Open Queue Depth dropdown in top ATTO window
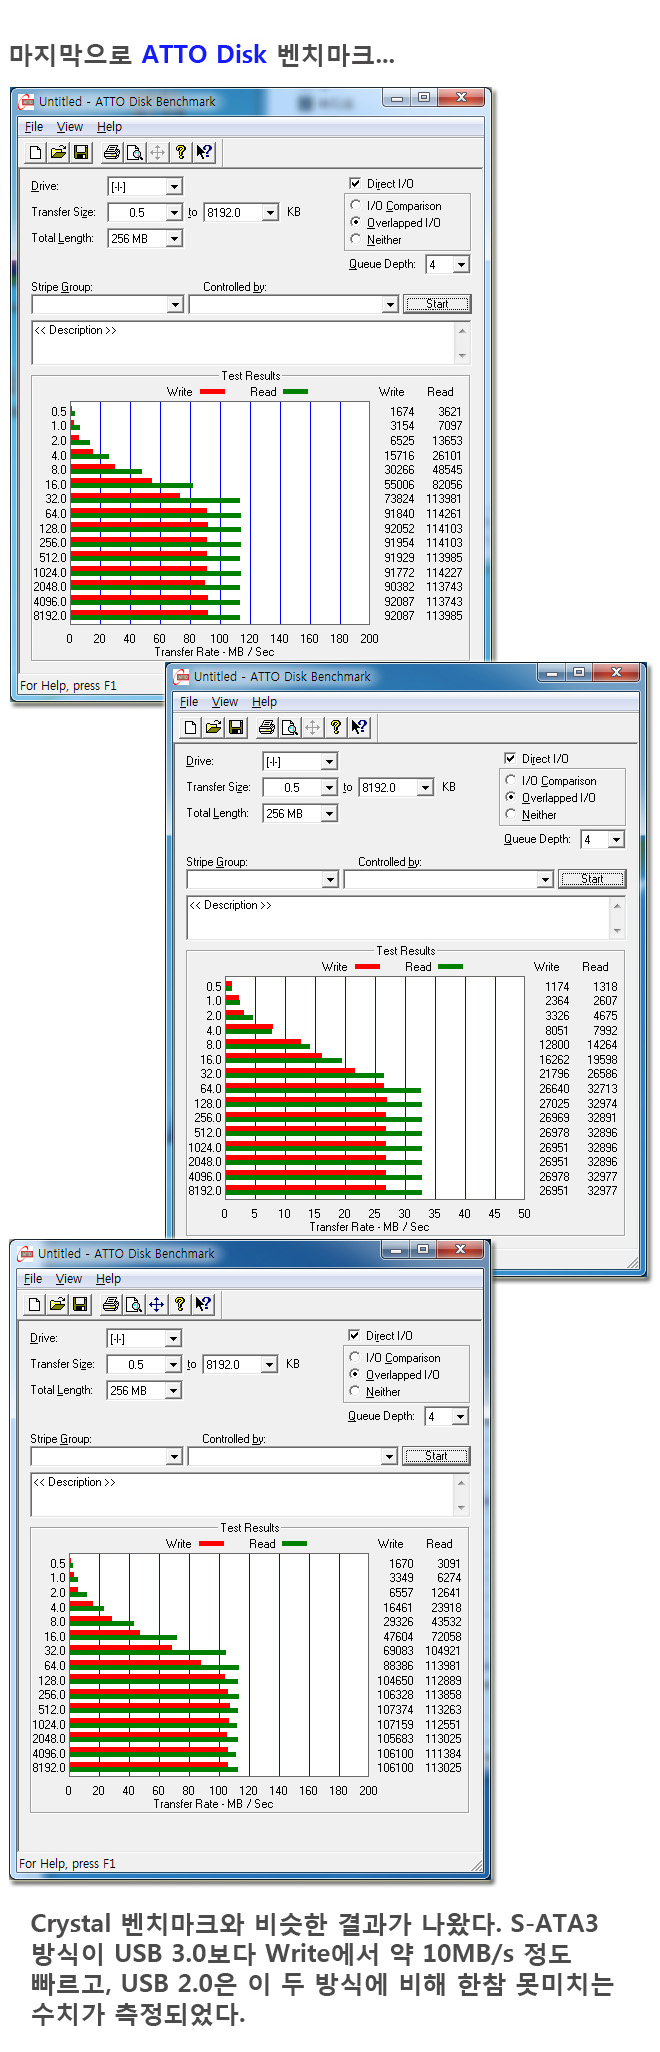Image resolution: width=660 pixels, height=2052 pixels. click(461, 264)
